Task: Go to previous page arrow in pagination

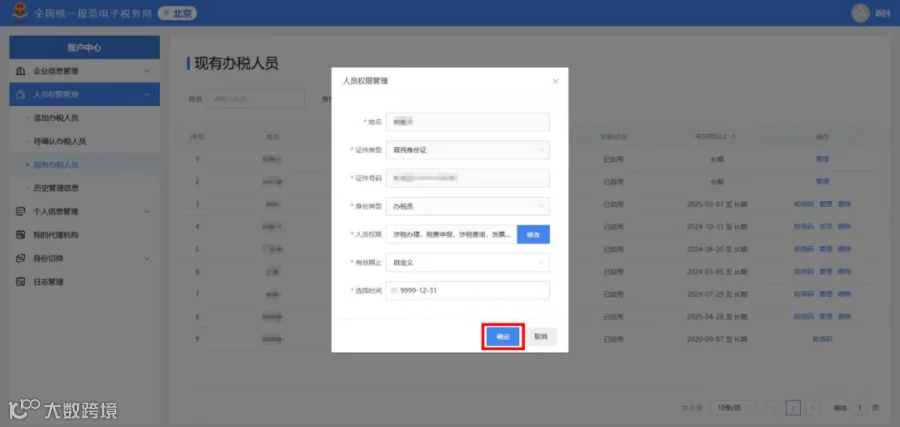Action: pos(773,407)
